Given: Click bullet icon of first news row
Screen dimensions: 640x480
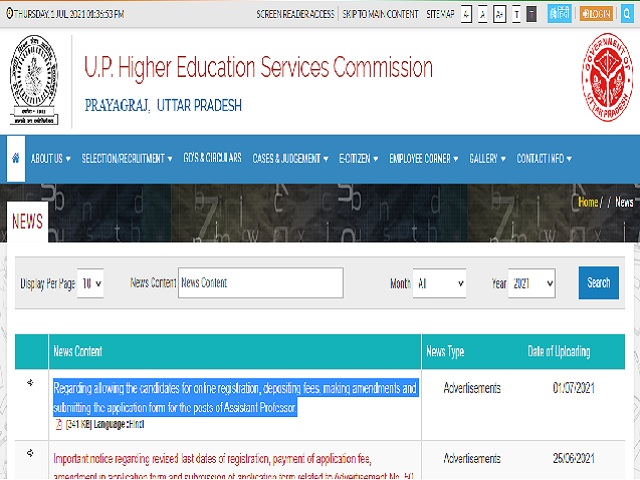Looking at the screenshot, I should pos(30,382).
